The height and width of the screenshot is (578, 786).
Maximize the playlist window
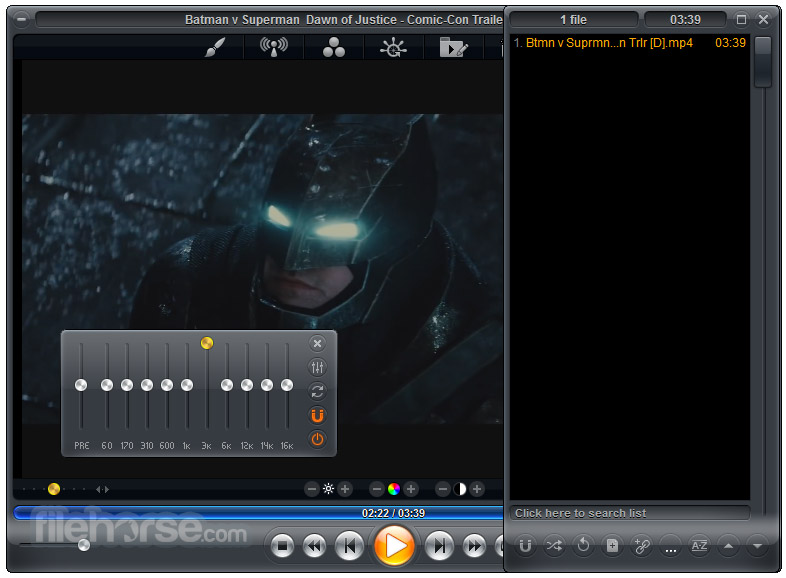pos(741,20)
